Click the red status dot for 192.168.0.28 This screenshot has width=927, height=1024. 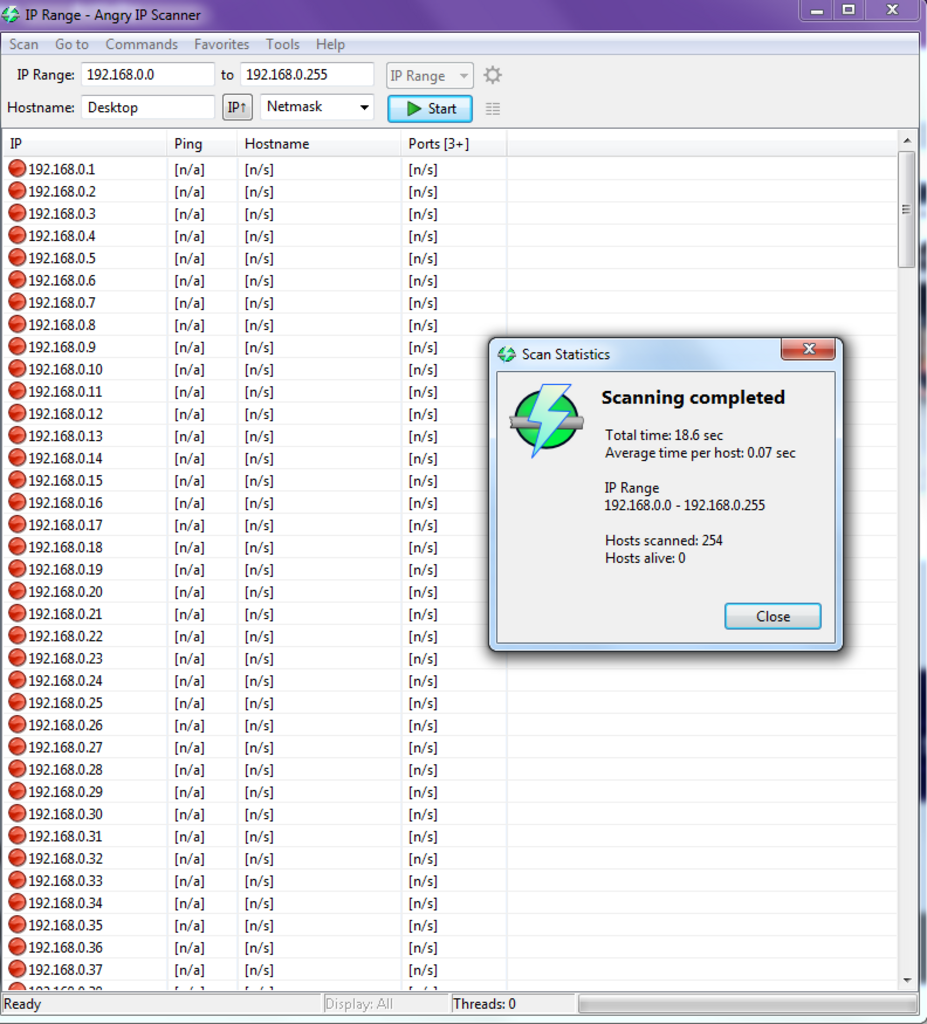click(17, 769)
